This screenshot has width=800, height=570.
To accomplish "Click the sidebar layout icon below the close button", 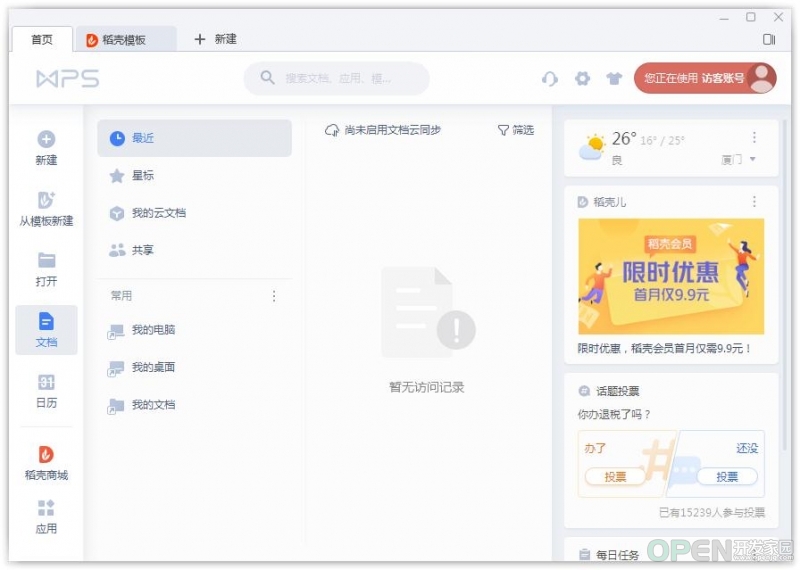I will (769, 39).
